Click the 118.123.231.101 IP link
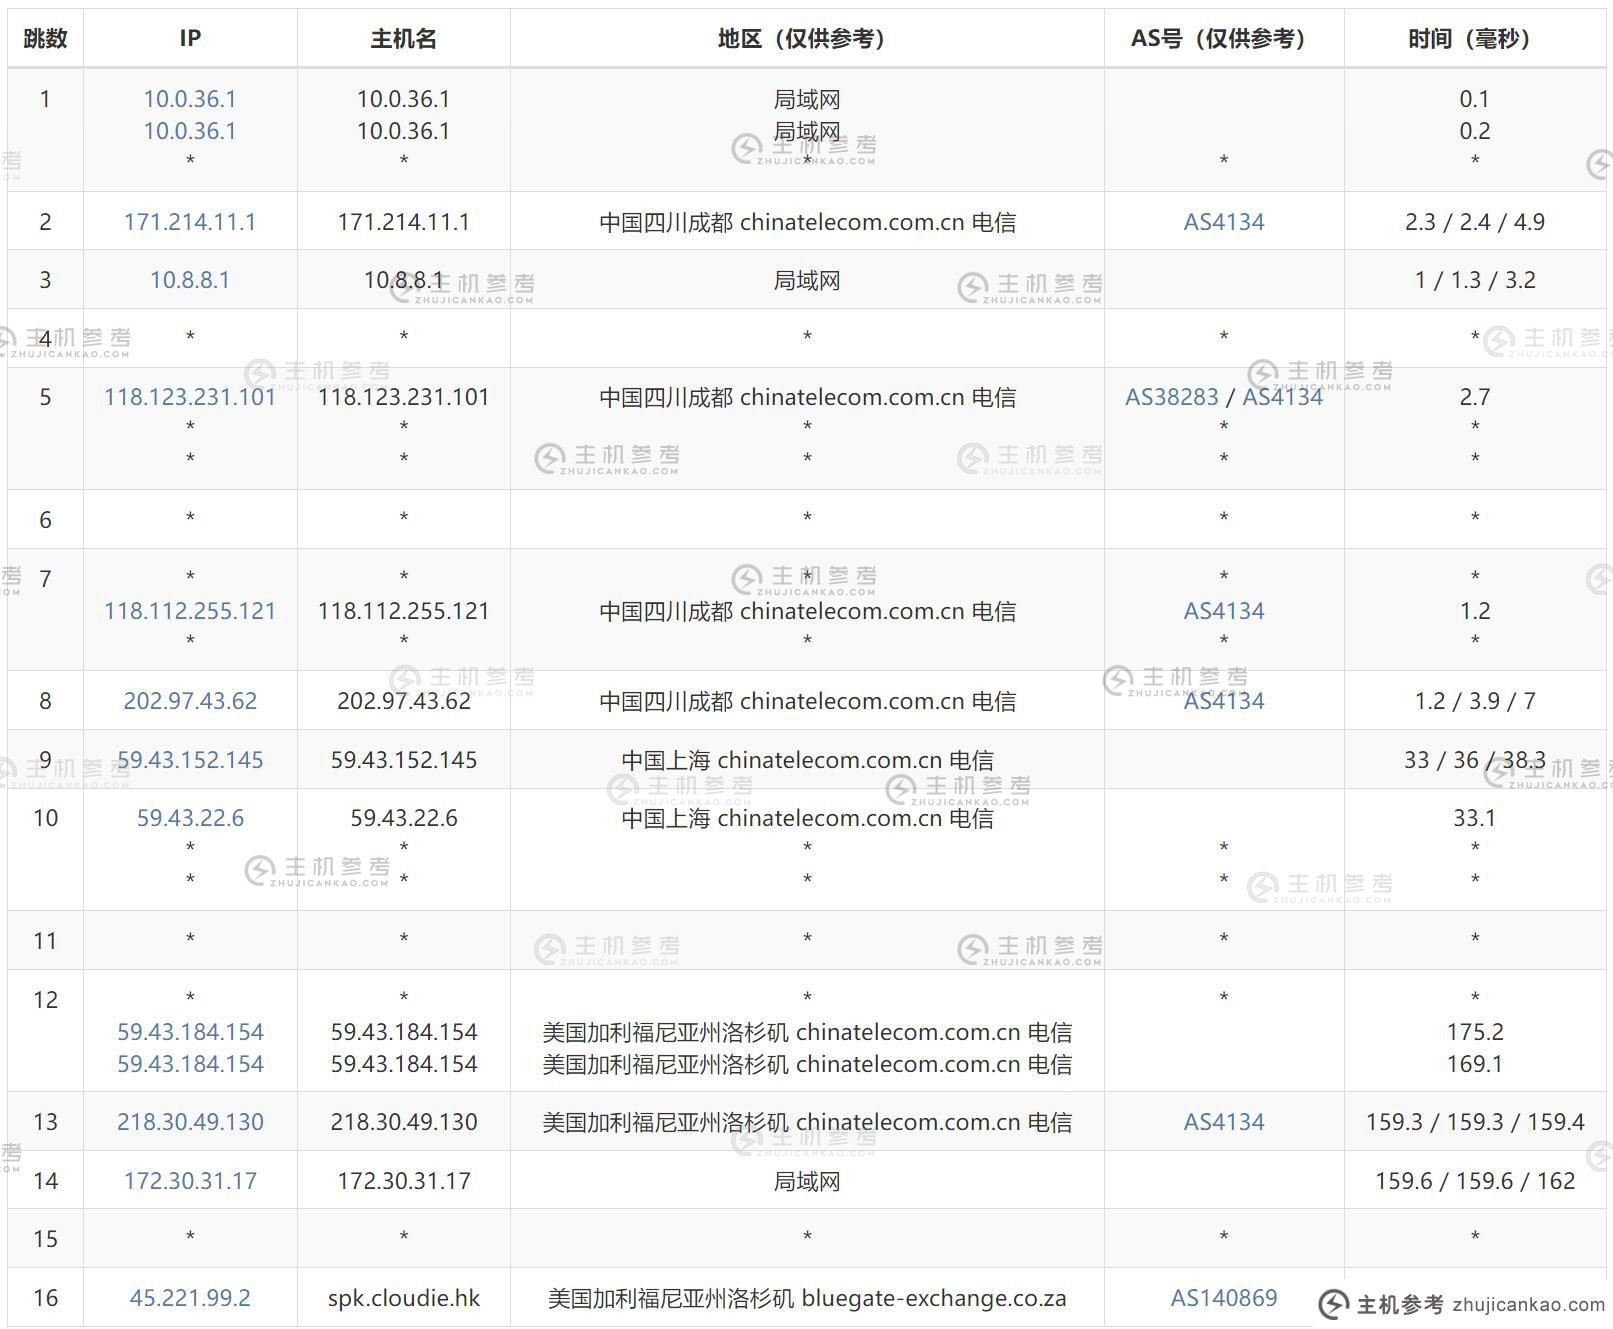The width and height of the screenshot is (1613, 1329). (x=190, y=397)
